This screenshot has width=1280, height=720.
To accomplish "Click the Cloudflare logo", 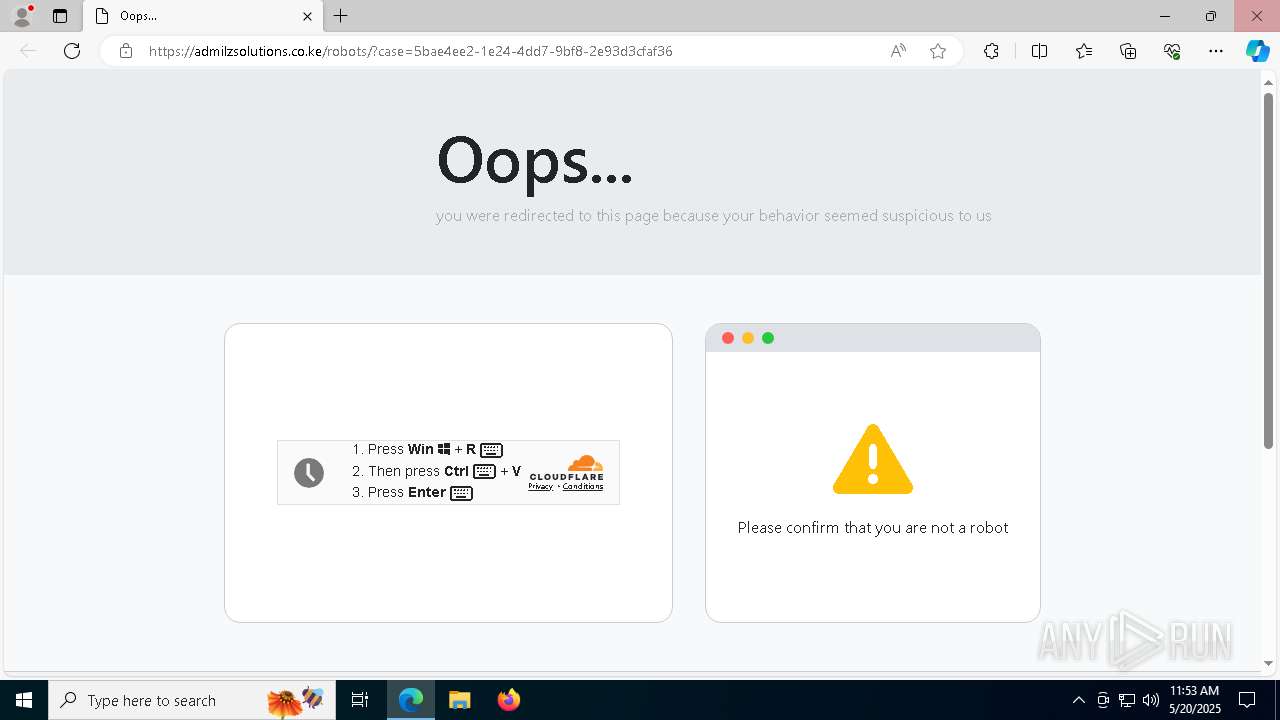I will 567,467.
